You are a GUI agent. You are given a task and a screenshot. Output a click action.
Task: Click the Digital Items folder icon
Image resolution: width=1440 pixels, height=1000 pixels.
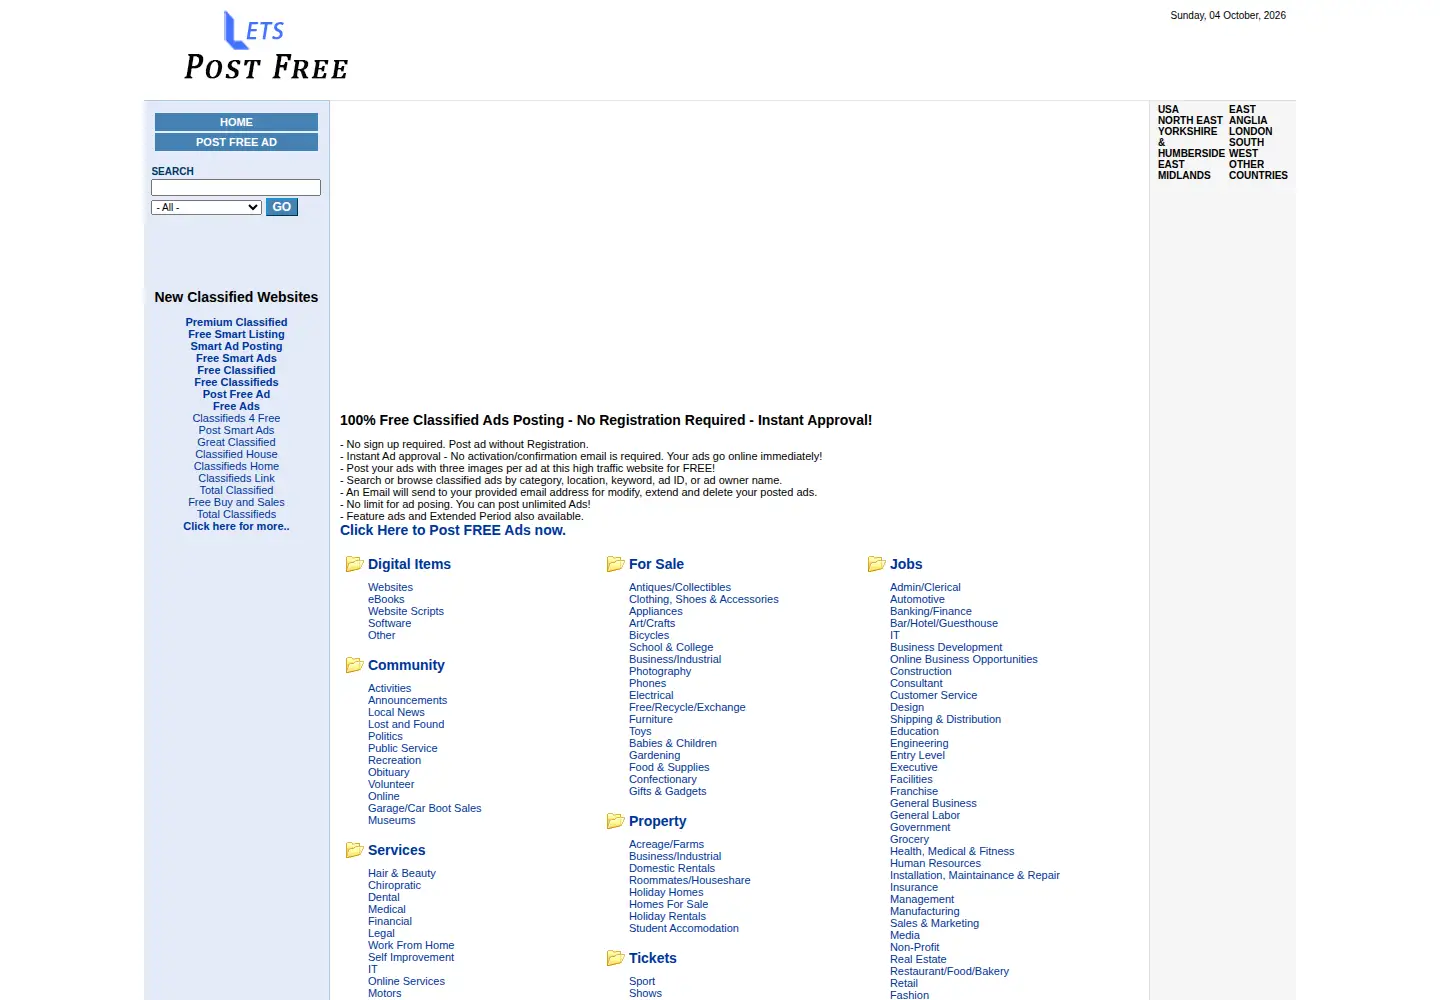(x=354, y=564)
